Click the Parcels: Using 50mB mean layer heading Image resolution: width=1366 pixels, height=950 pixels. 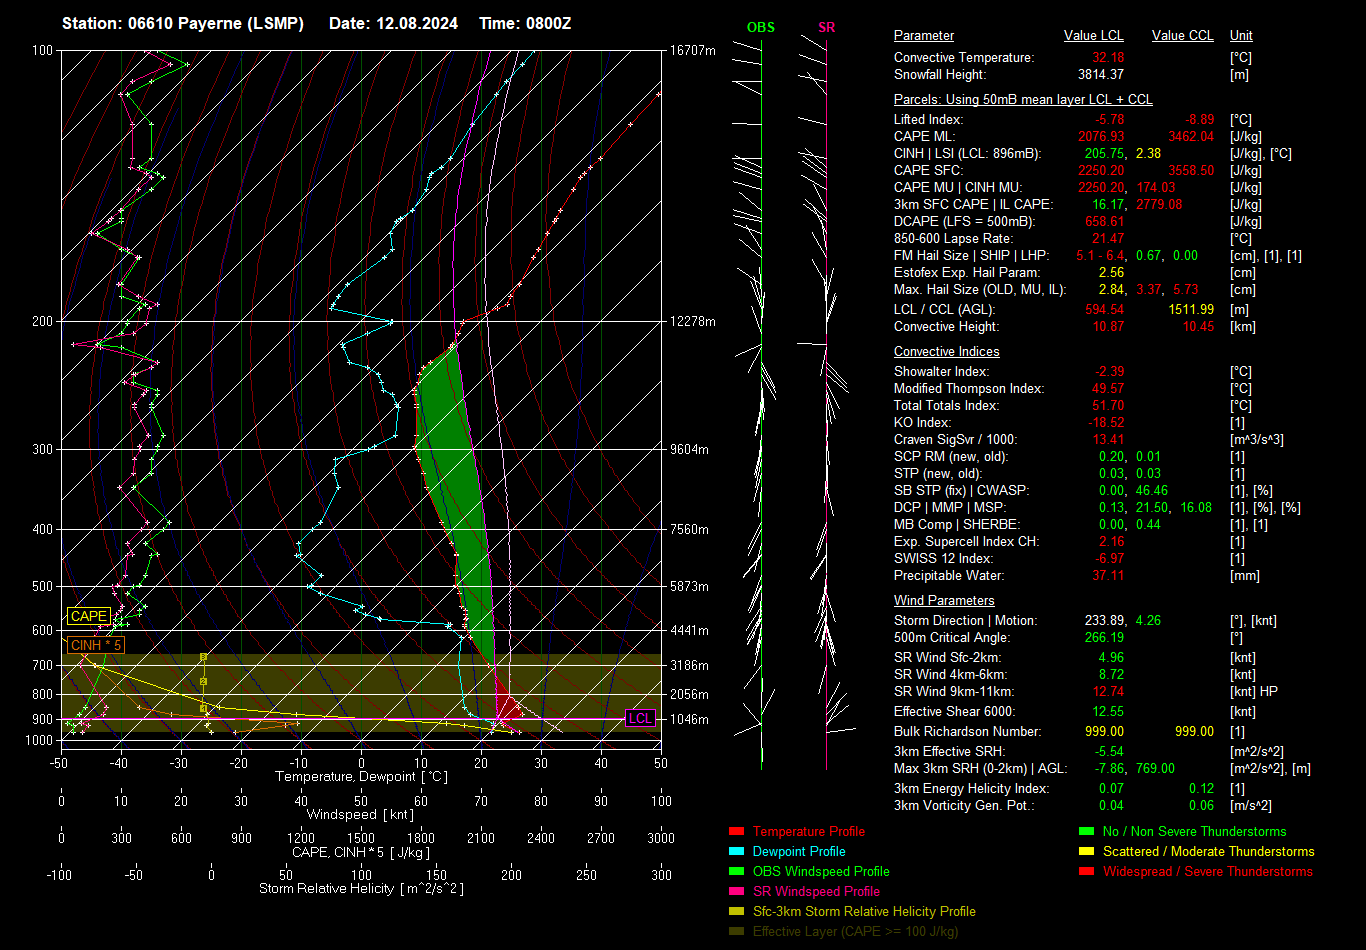pos(1022,100)
